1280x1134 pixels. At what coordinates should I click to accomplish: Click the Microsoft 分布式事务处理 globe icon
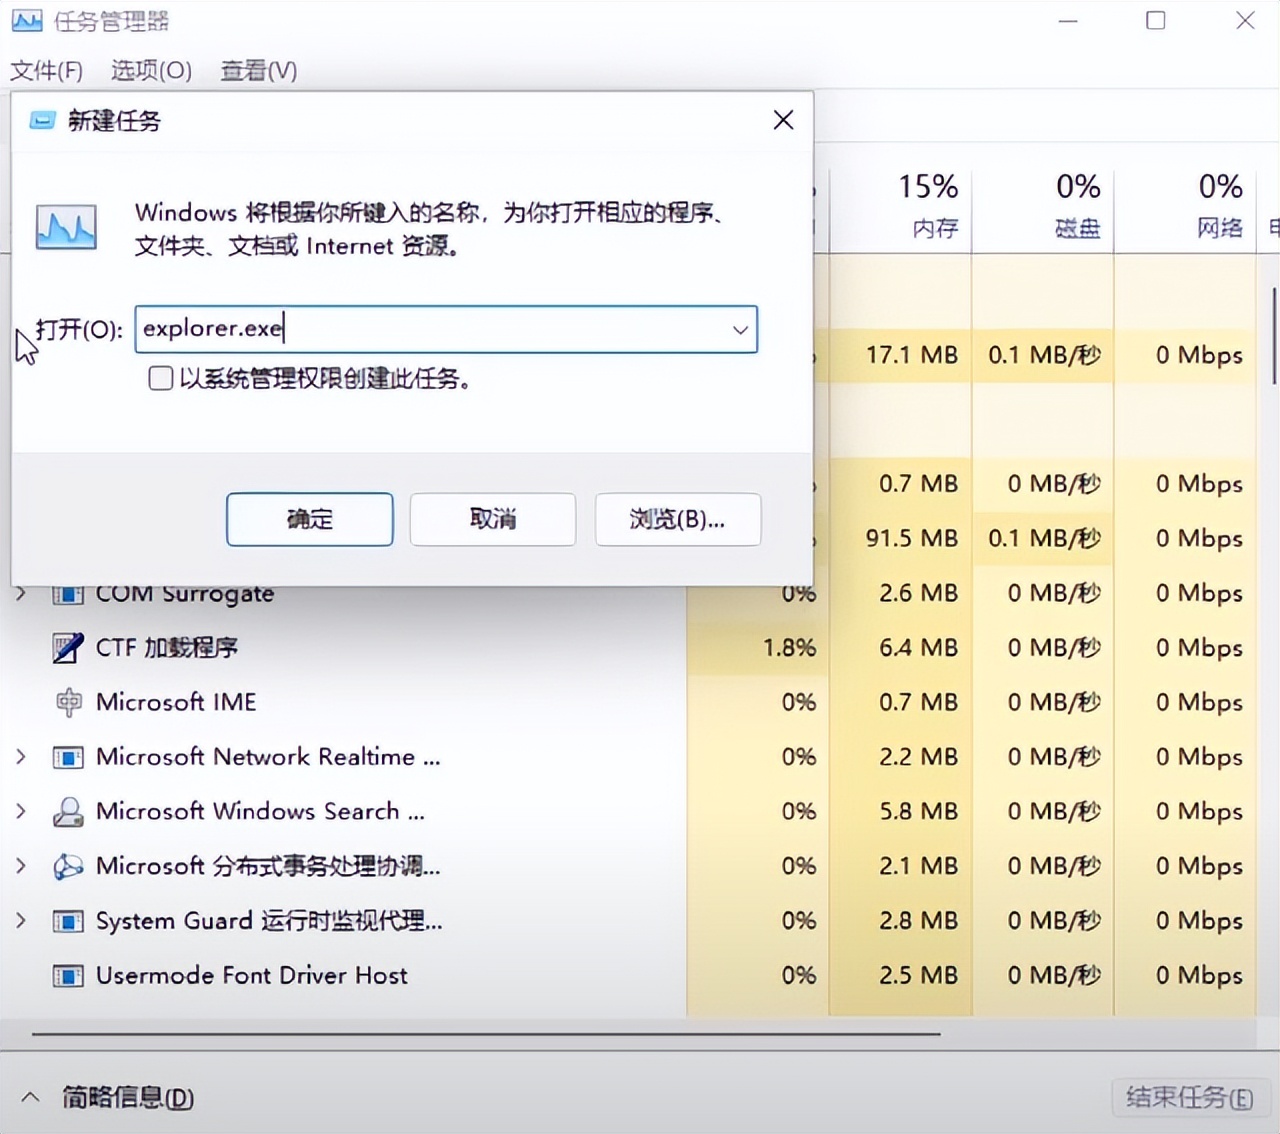tap(67, 866)
